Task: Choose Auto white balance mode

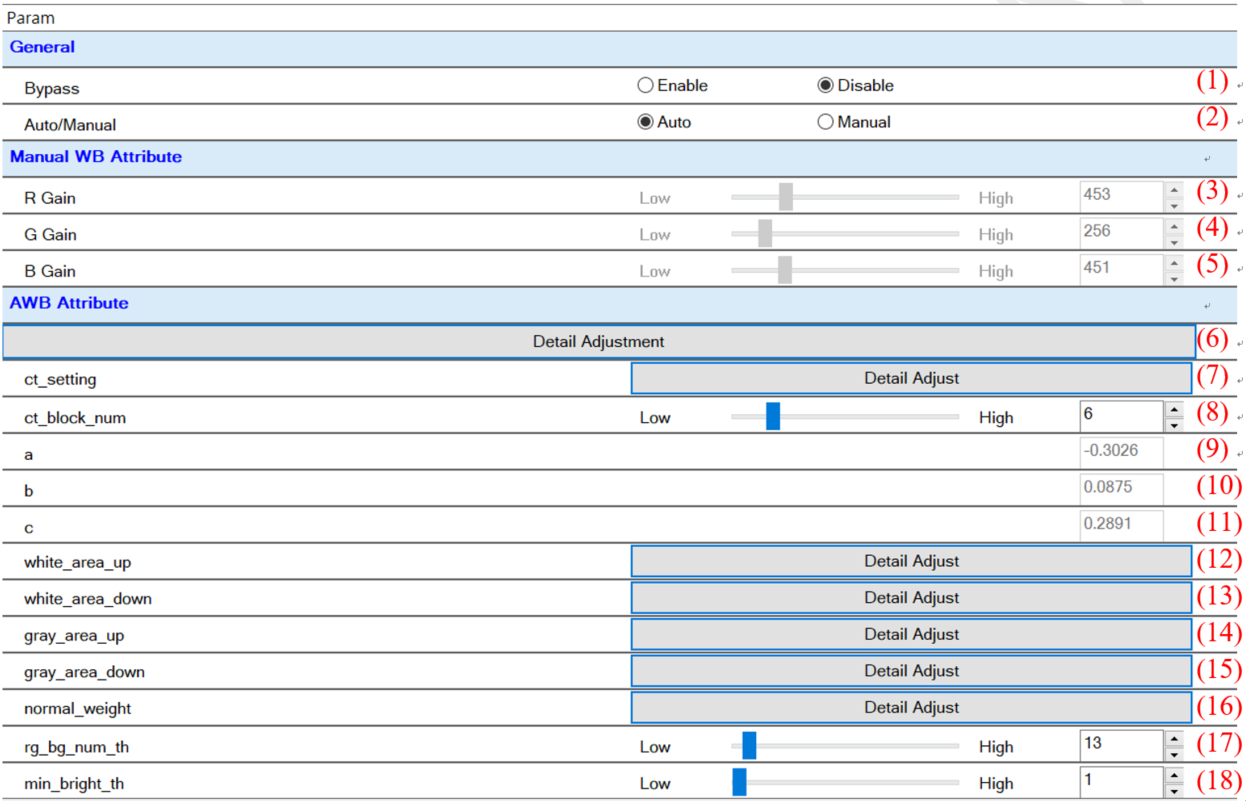Action: (x=645, y=122)
